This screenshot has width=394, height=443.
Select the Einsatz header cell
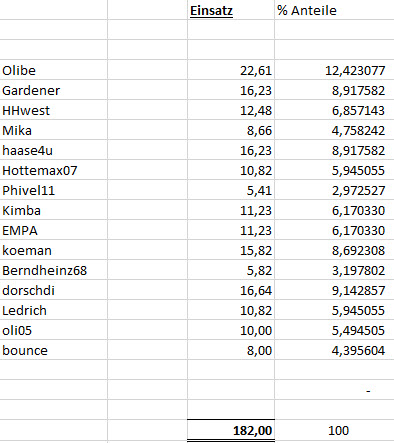coord(231,10)
